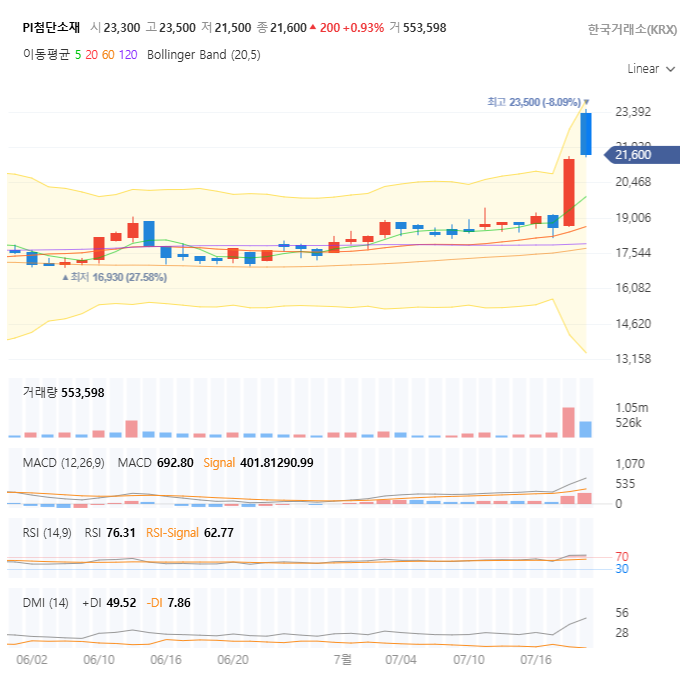
Task: Click the 이동평균 label
Action: 46,55
